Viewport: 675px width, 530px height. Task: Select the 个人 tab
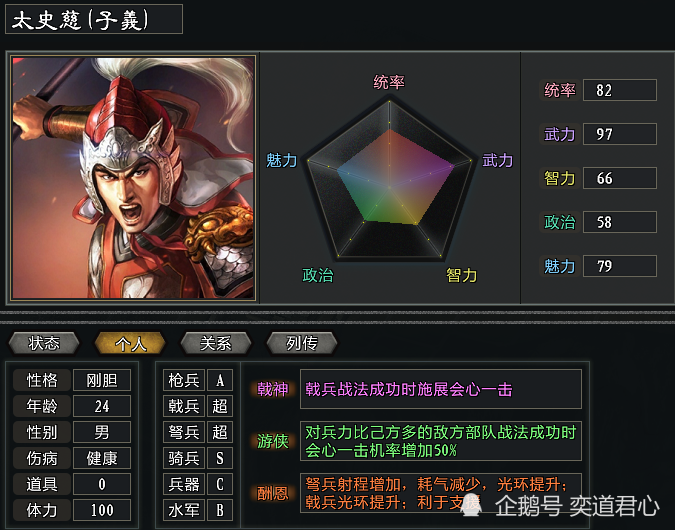(130, 343)
